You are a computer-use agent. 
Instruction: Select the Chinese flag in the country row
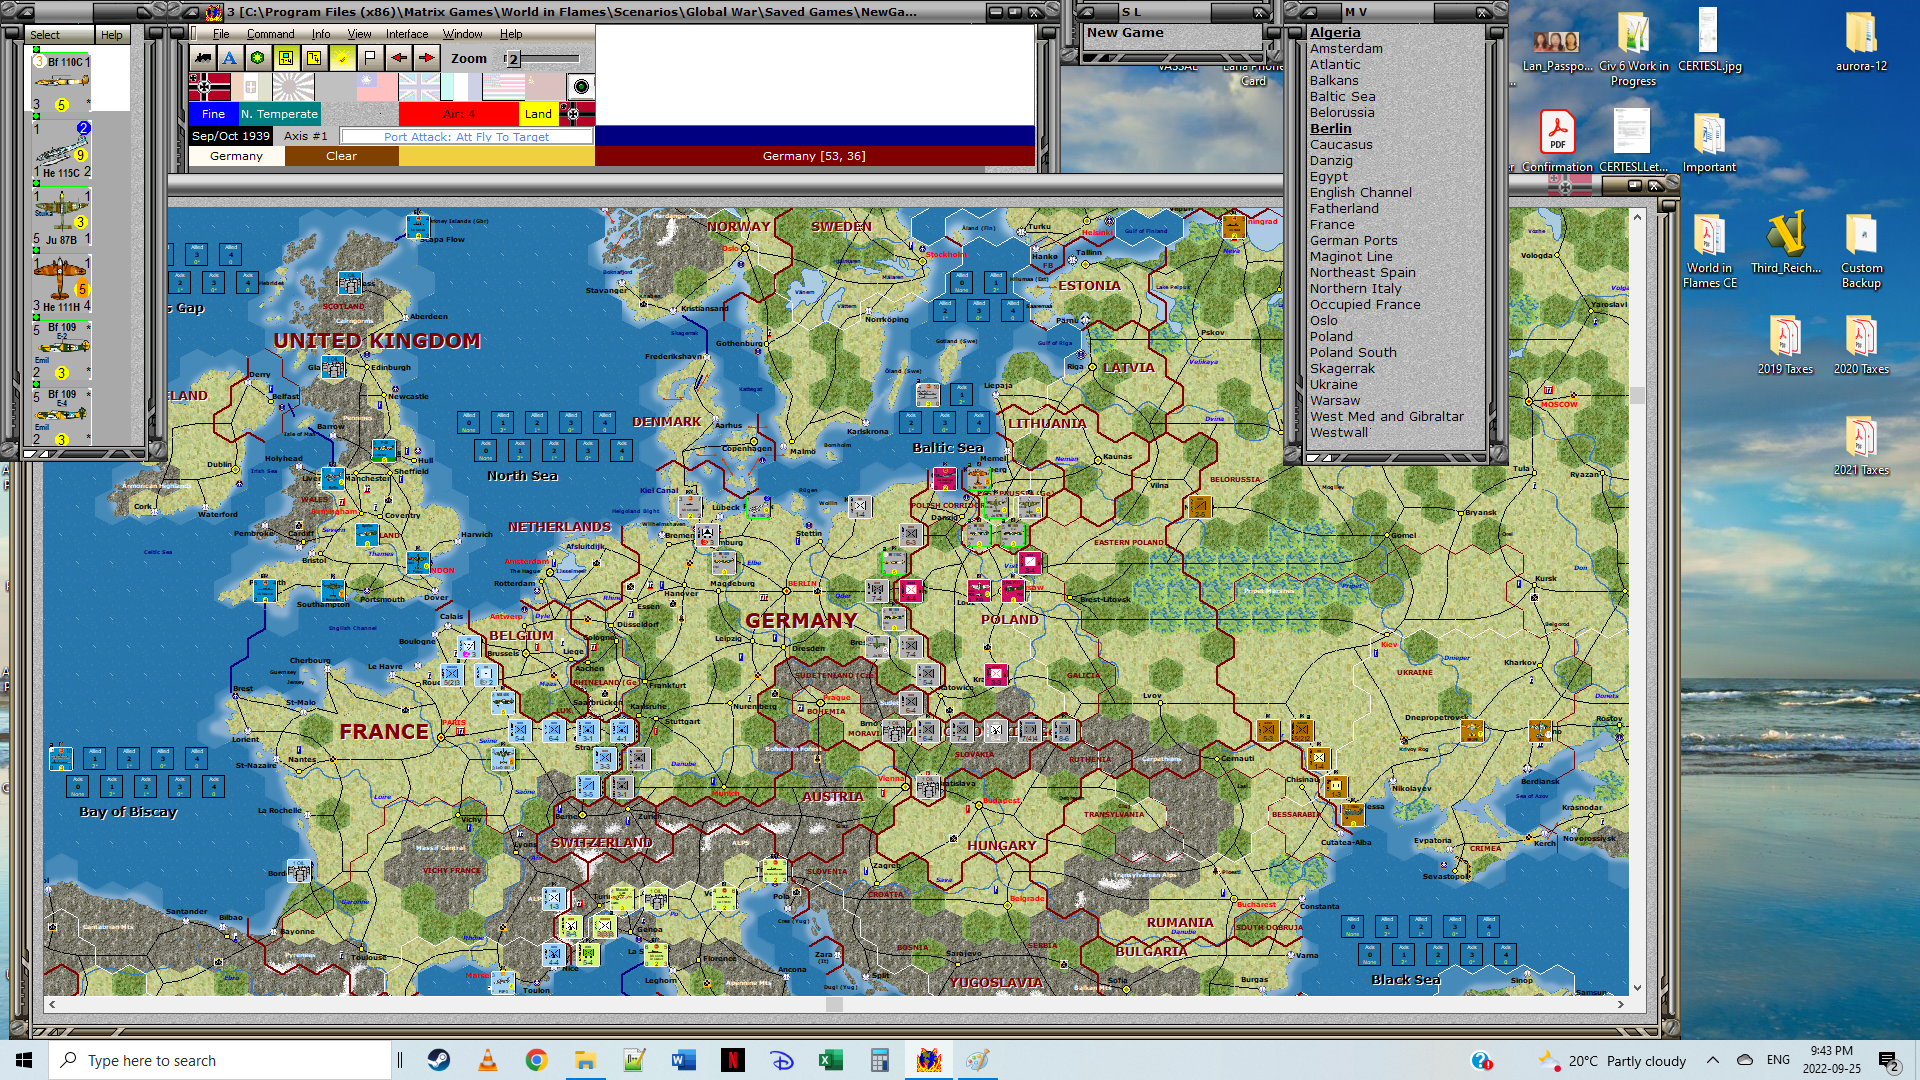coord(377,87)
